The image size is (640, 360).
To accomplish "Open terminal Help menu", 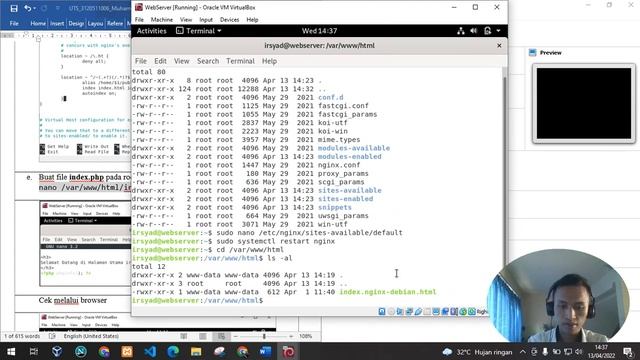I will click(x=269, y=61).
